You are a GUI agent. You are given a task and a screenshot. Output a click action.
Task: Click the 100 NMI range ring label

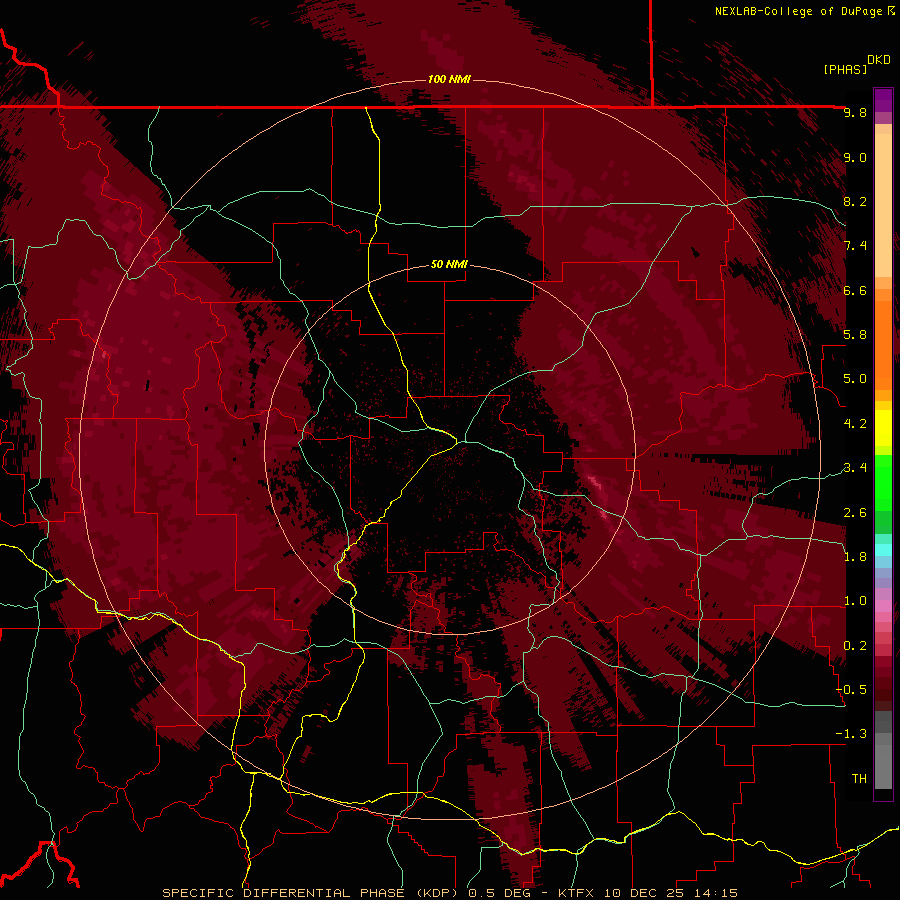click(x=449, y=79)
